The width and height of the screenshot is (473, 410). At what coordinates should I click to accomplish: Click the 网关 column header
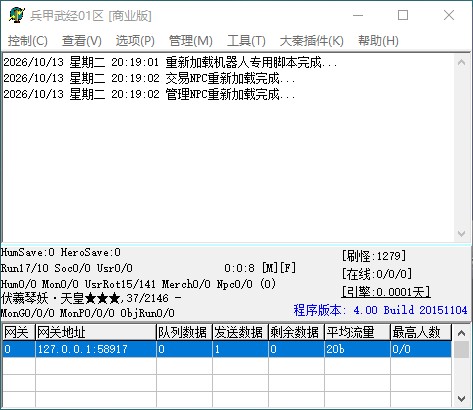18,332
